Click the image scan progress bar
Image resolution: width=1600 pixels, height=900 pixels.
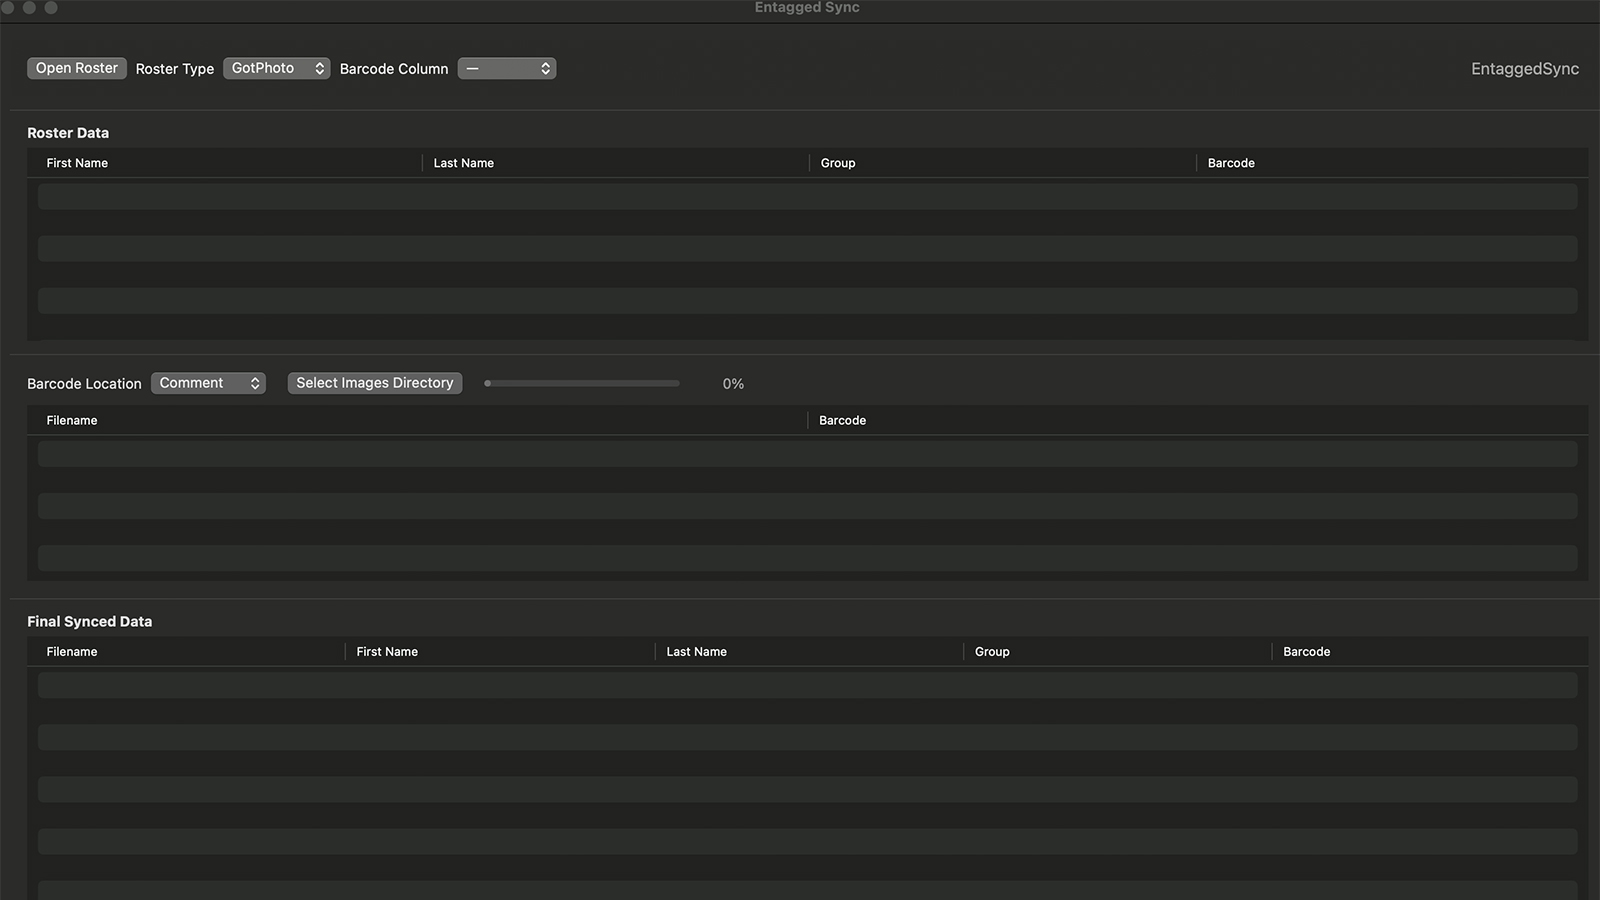point(582,383)
